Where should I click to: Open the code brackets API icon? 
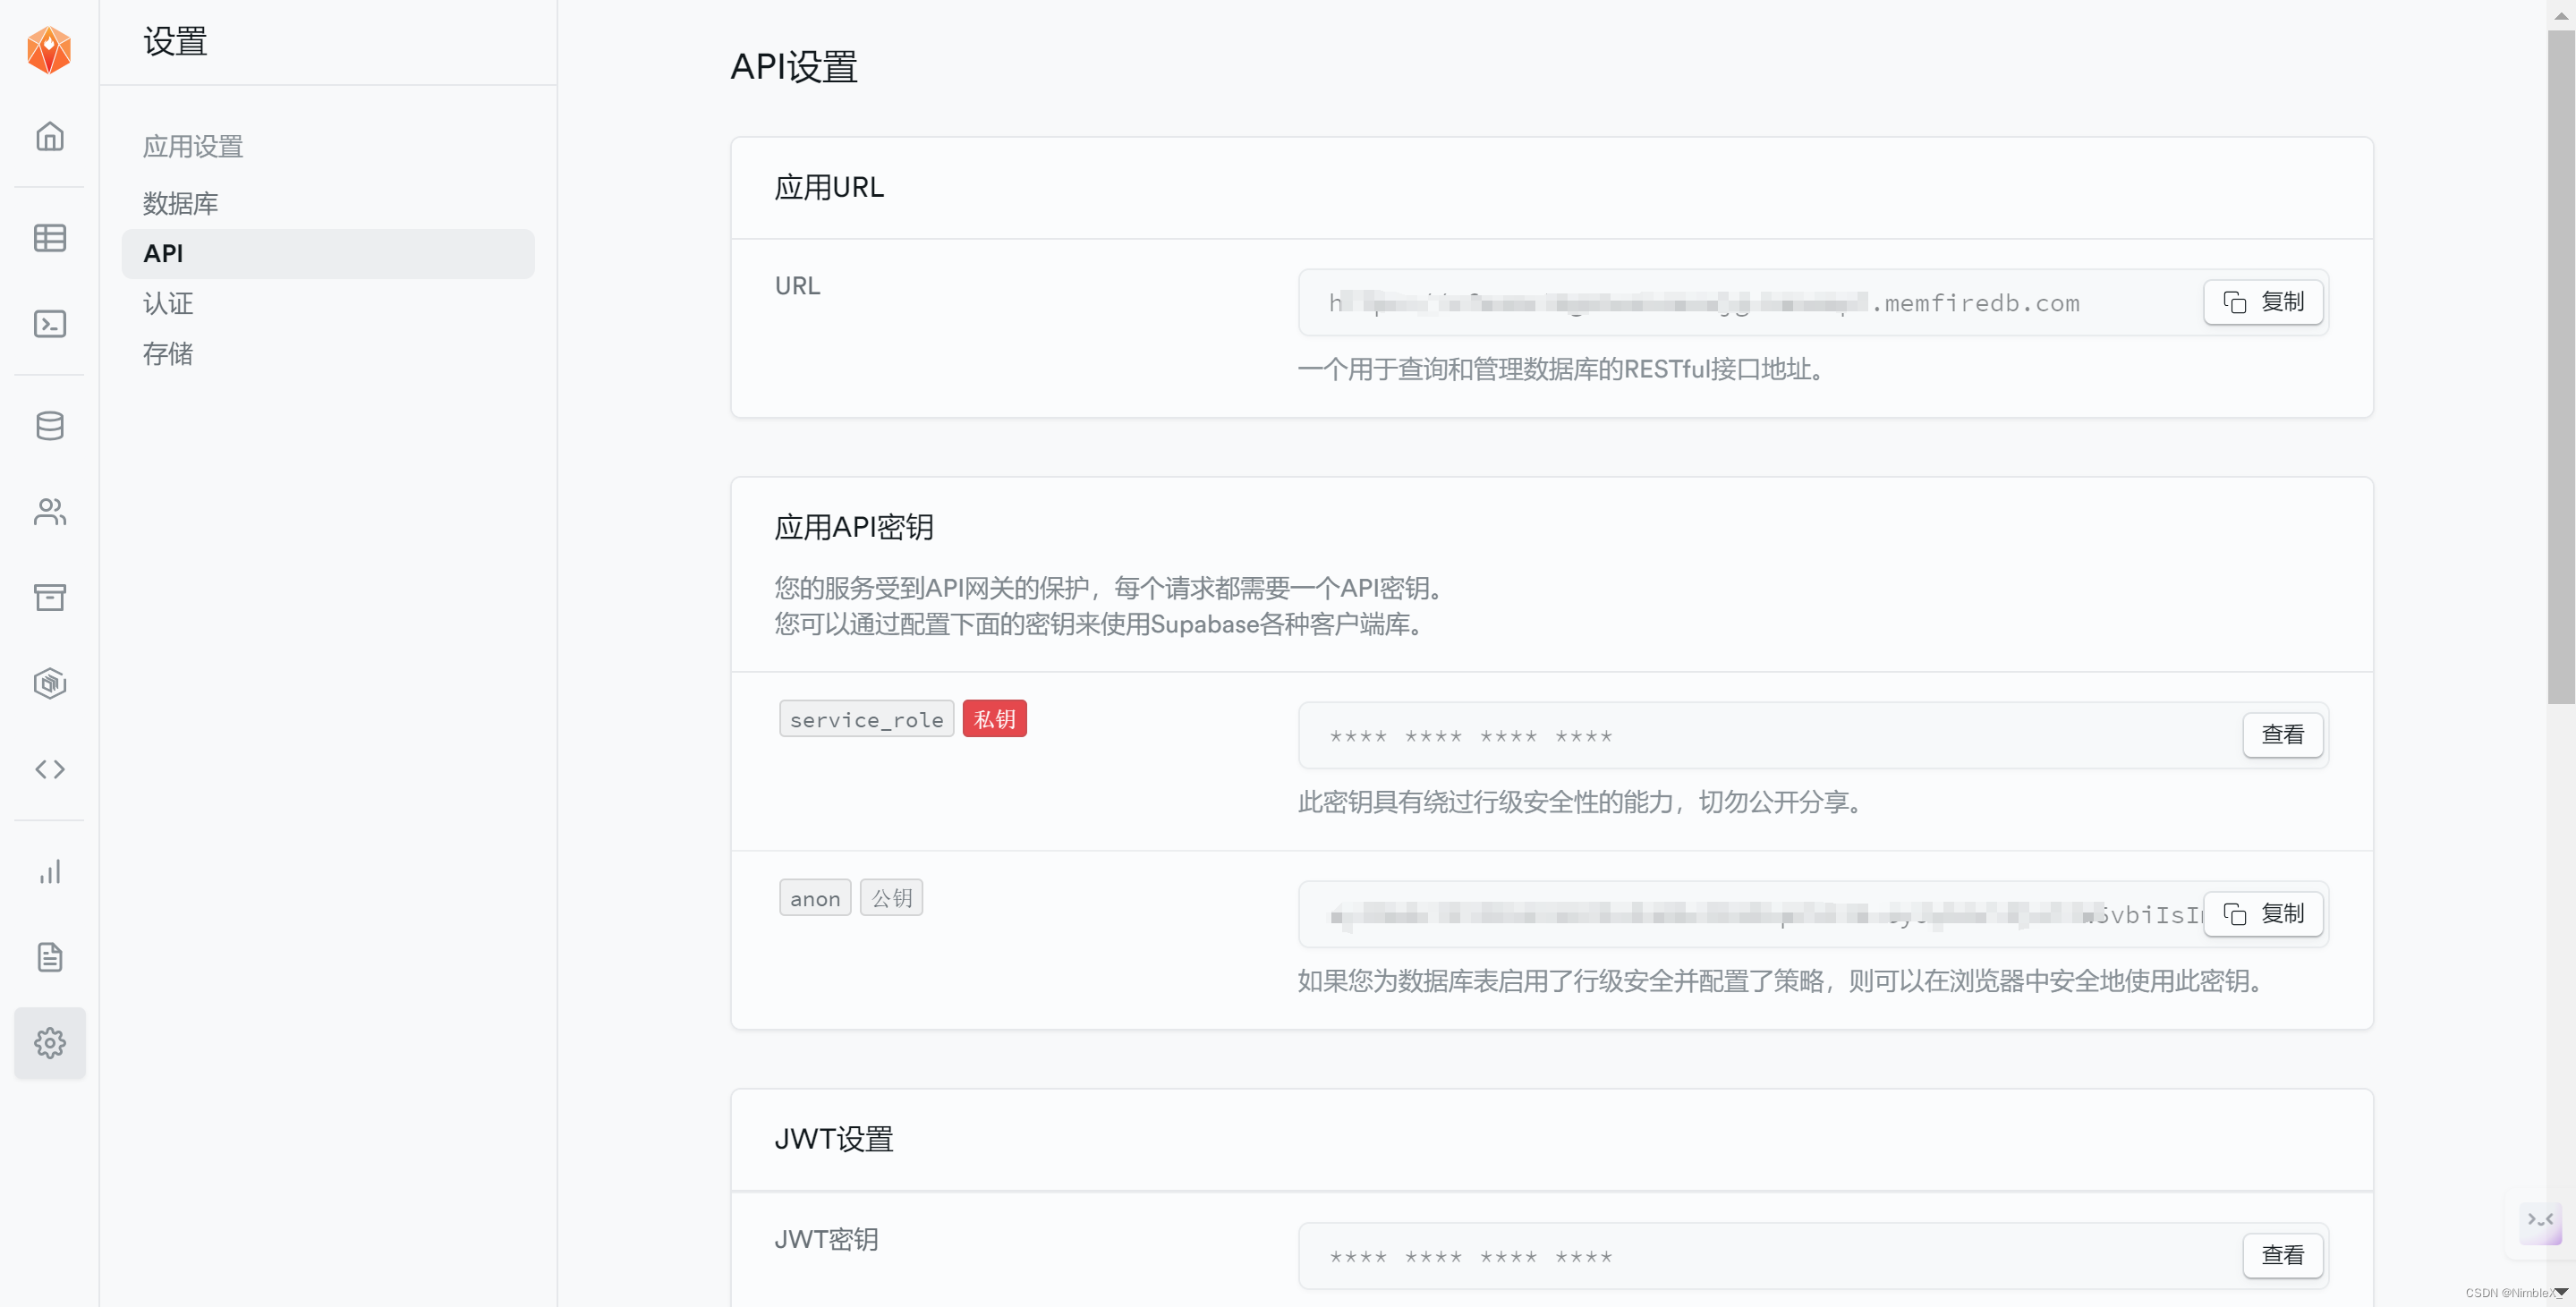coord(49,769)
